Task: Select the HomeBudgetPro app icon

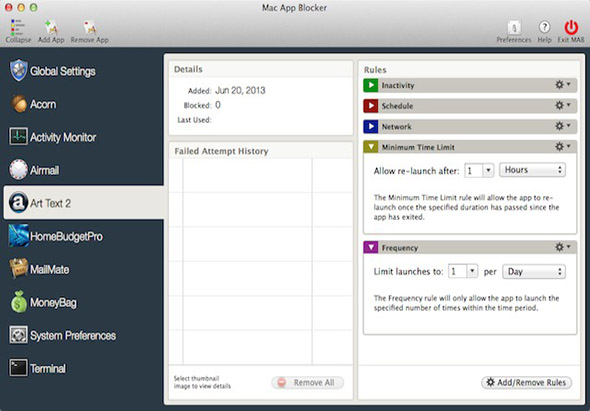Action: [18, 236]
